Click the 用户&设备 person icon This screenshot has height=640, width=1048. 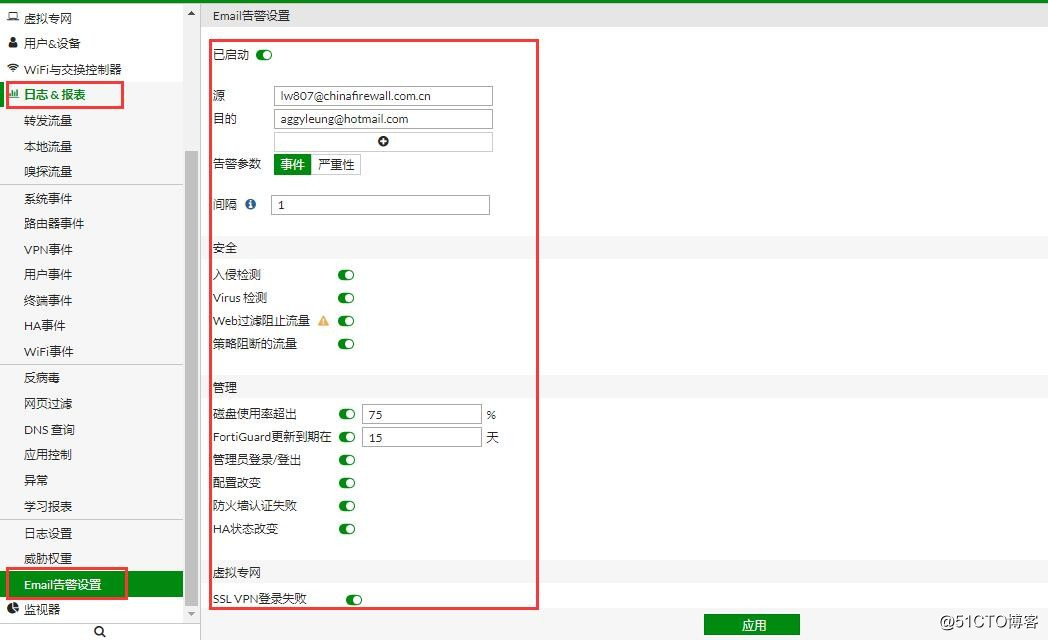pyautogui.click(x=13, y=43)
